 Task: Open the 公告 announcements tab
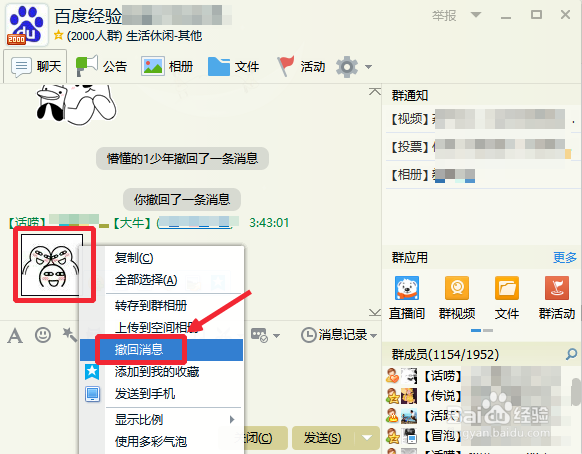(x=102, y=66)
